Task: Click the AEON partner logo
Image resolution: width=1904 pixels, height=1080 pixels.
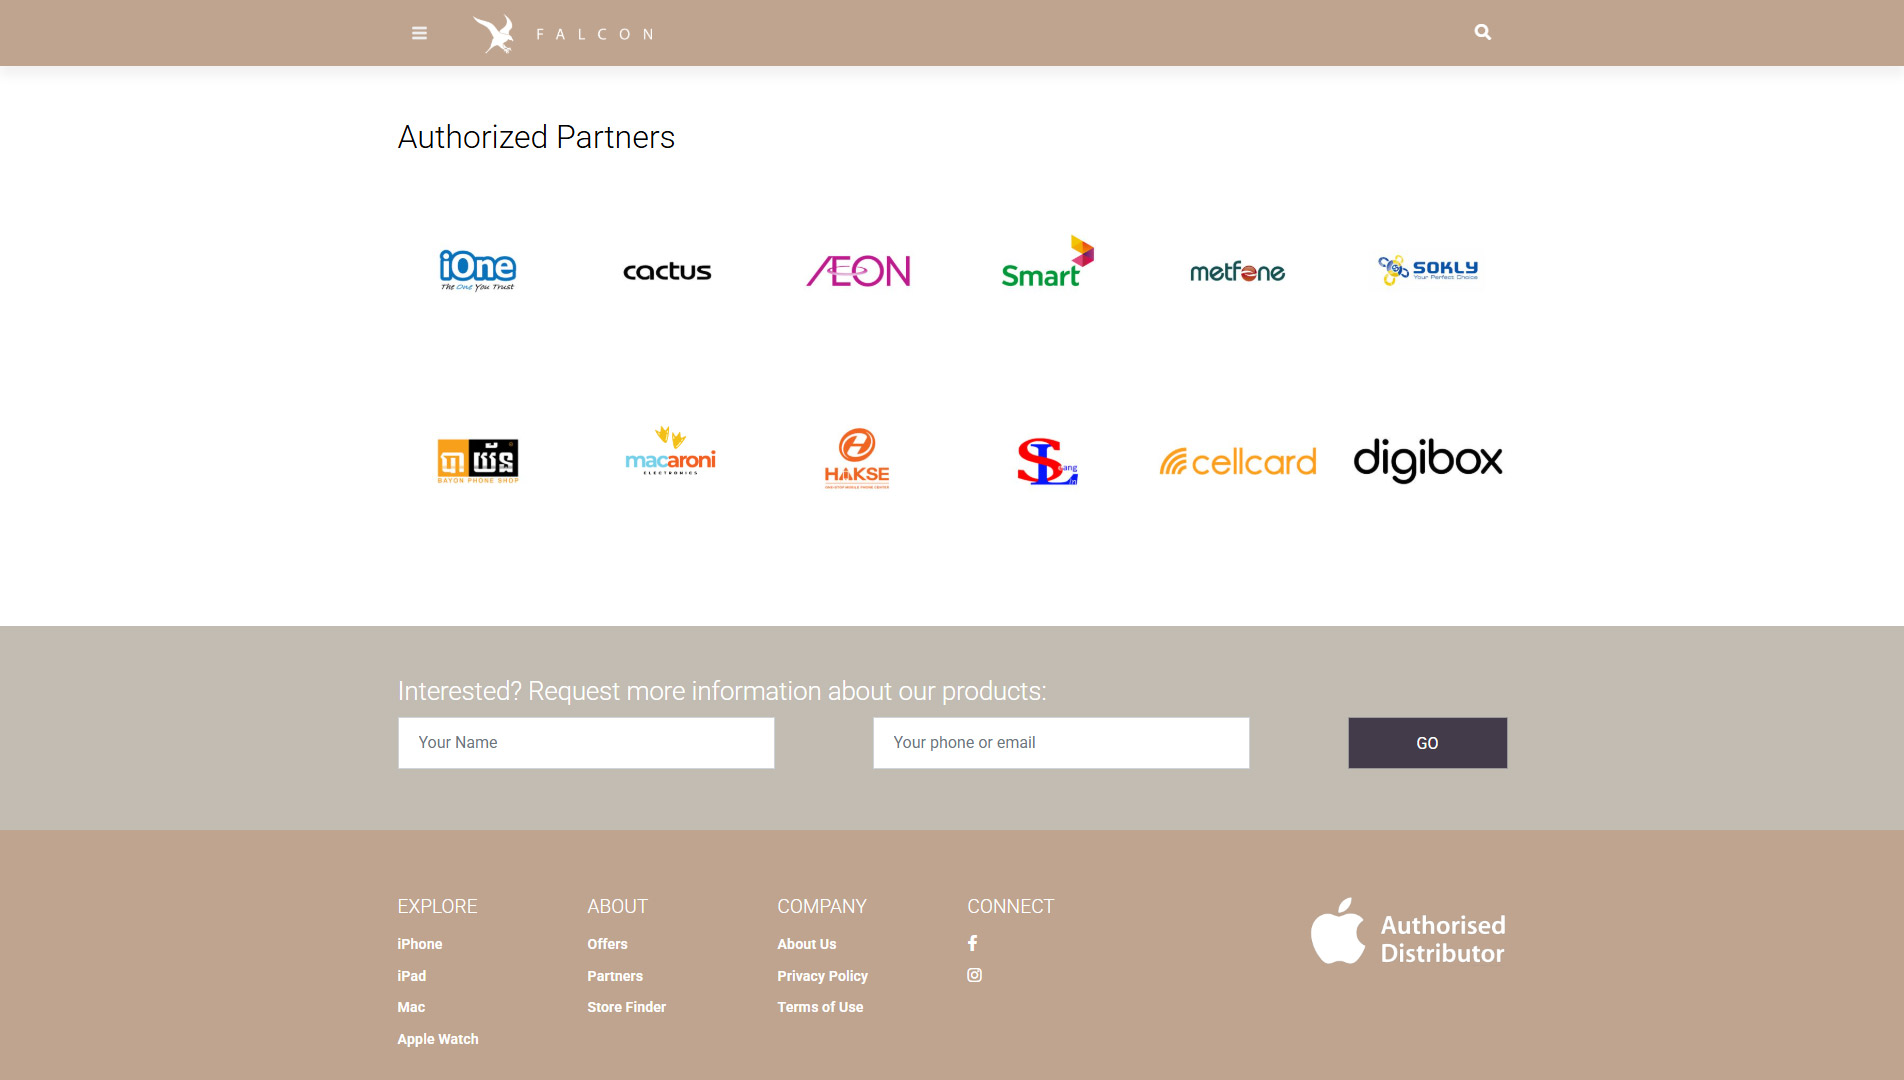Action: click(x=857, y=270)
